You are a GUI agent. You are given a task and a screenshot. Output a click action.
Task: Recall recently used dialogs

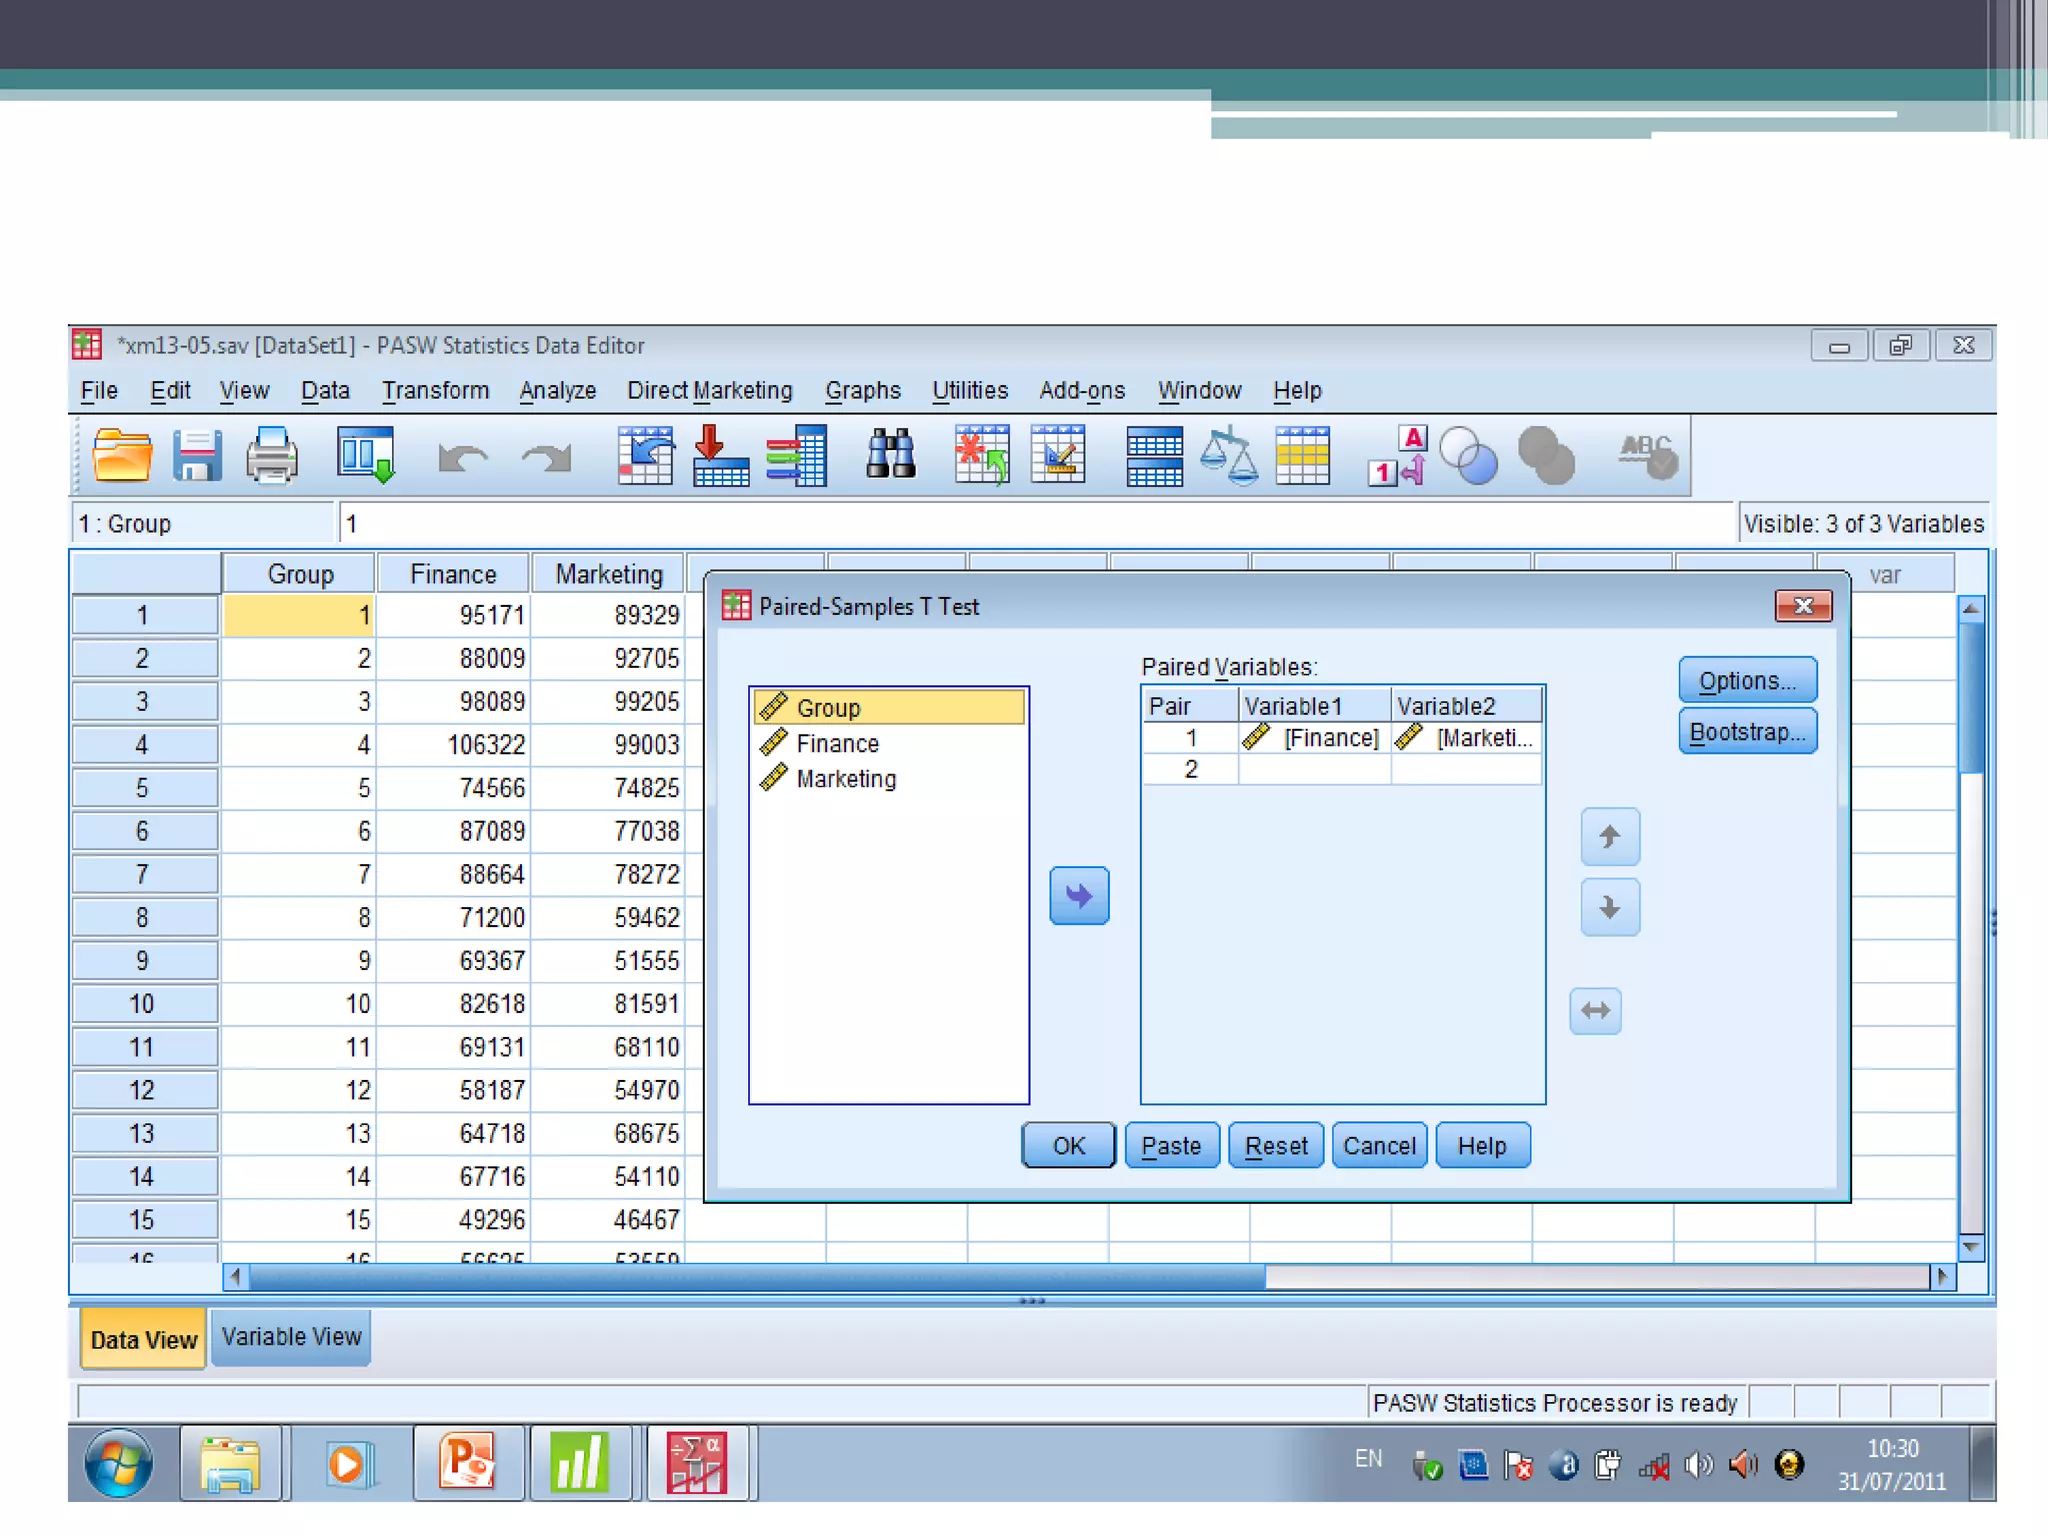(365, 456)
